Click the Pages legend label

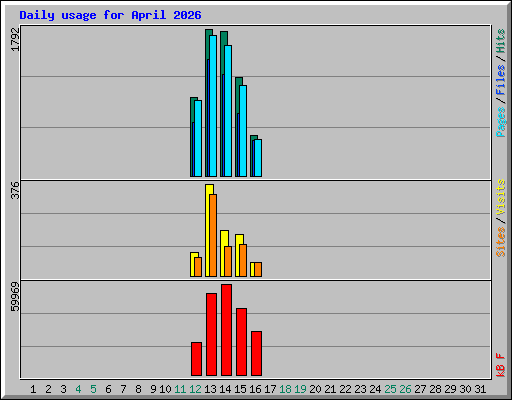point(501,122)
